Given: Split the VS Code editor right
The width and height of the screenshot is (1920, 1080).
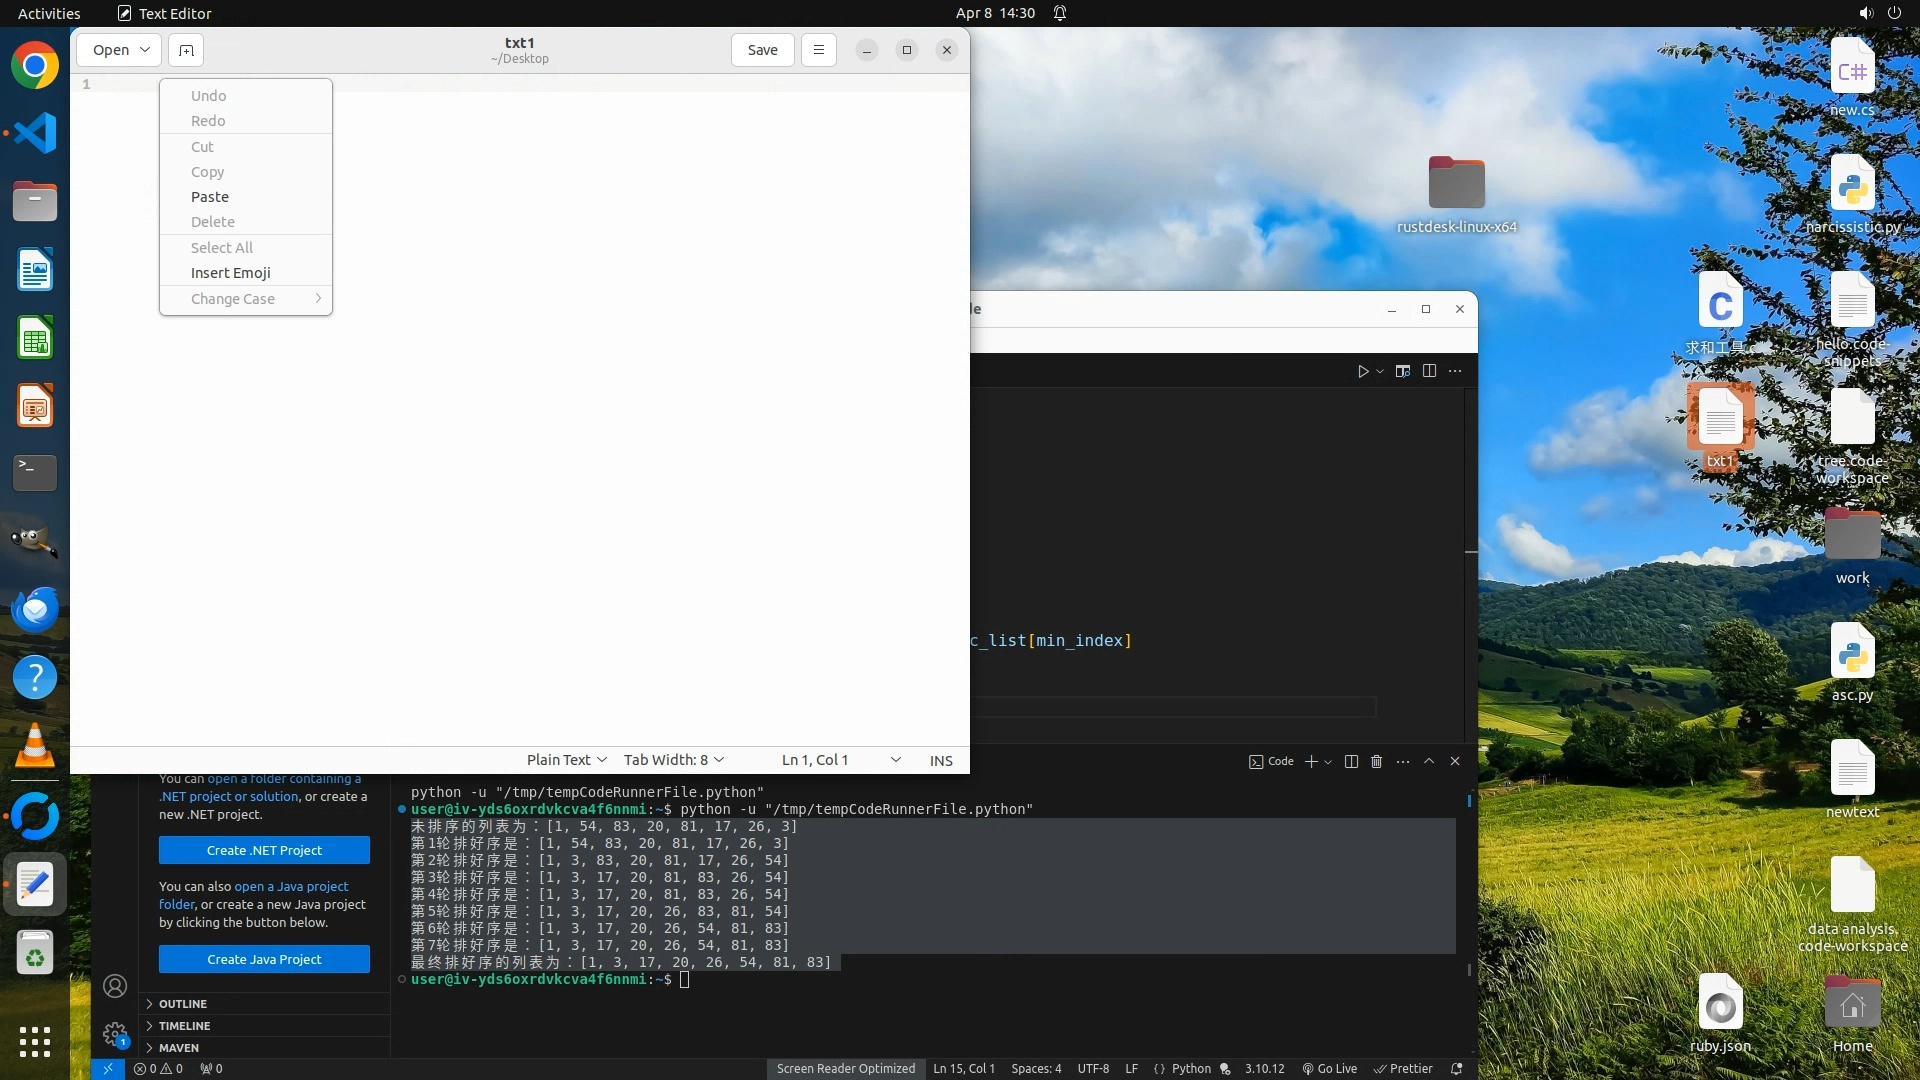Looking at the screenshot, I should [1429, 371].
